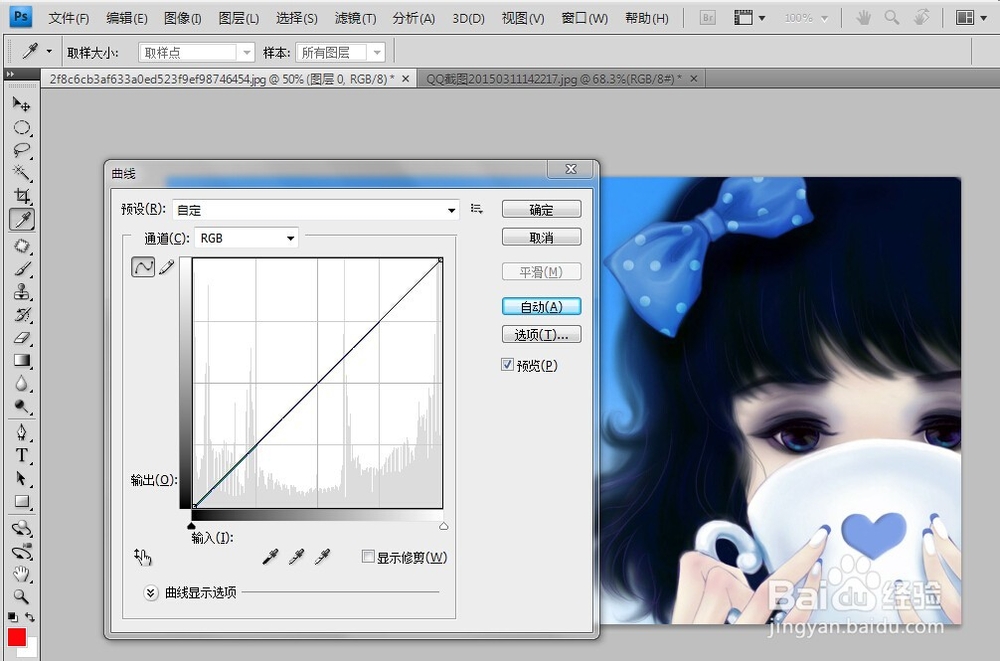Open the 图层(L) menu

pyautogui.click(x=239, y=18)
